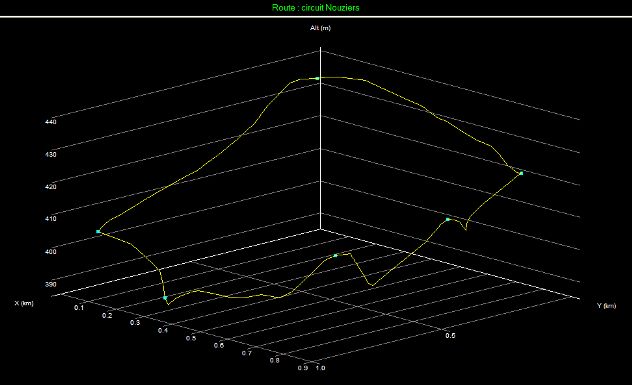This screenshot has height=385, width=632.
Task: Select the waypoint marker at the route's highest peak
Action: click(x=318, y=78)
